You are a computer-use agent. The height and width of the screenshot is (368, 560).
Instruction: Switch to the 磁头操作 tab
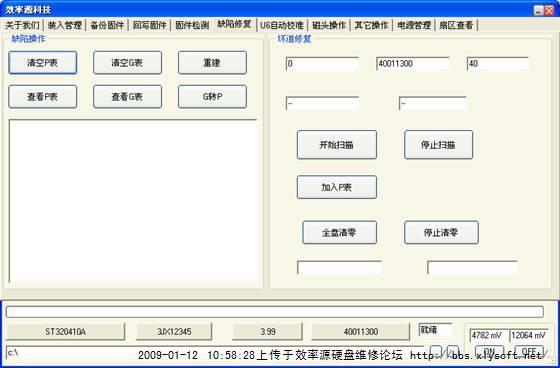(329, 25)
